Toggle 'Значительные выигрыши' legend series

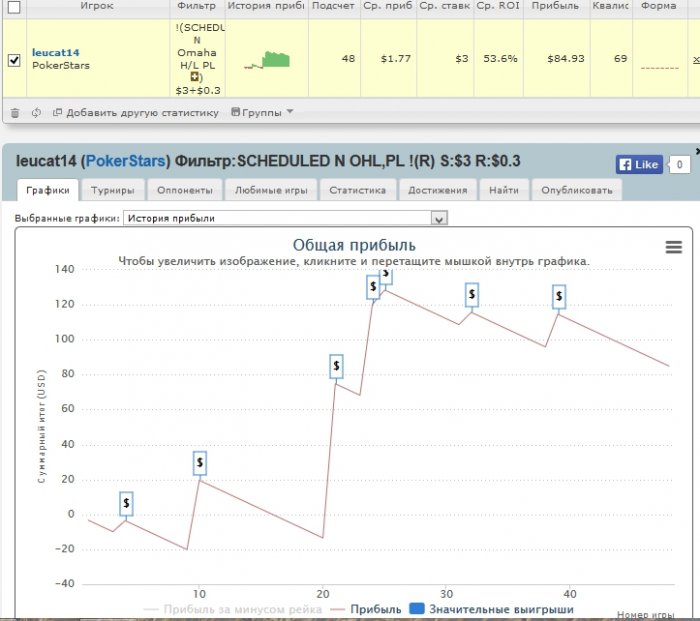492,609
